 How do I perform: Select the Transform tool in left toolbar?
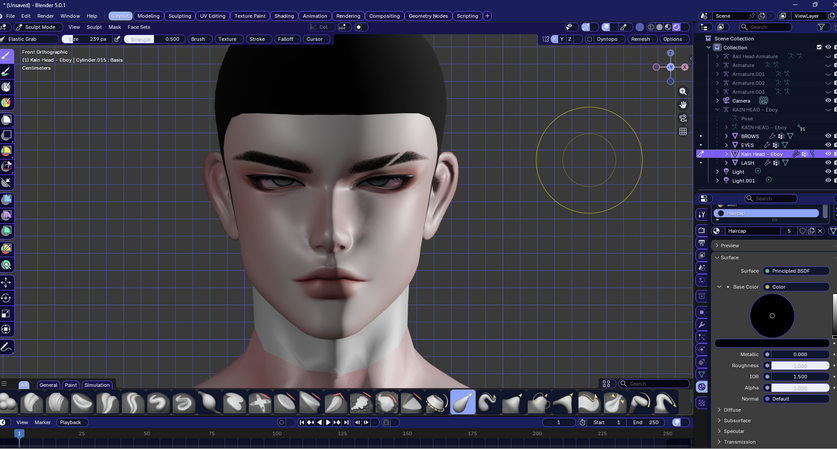click(6, 329)
